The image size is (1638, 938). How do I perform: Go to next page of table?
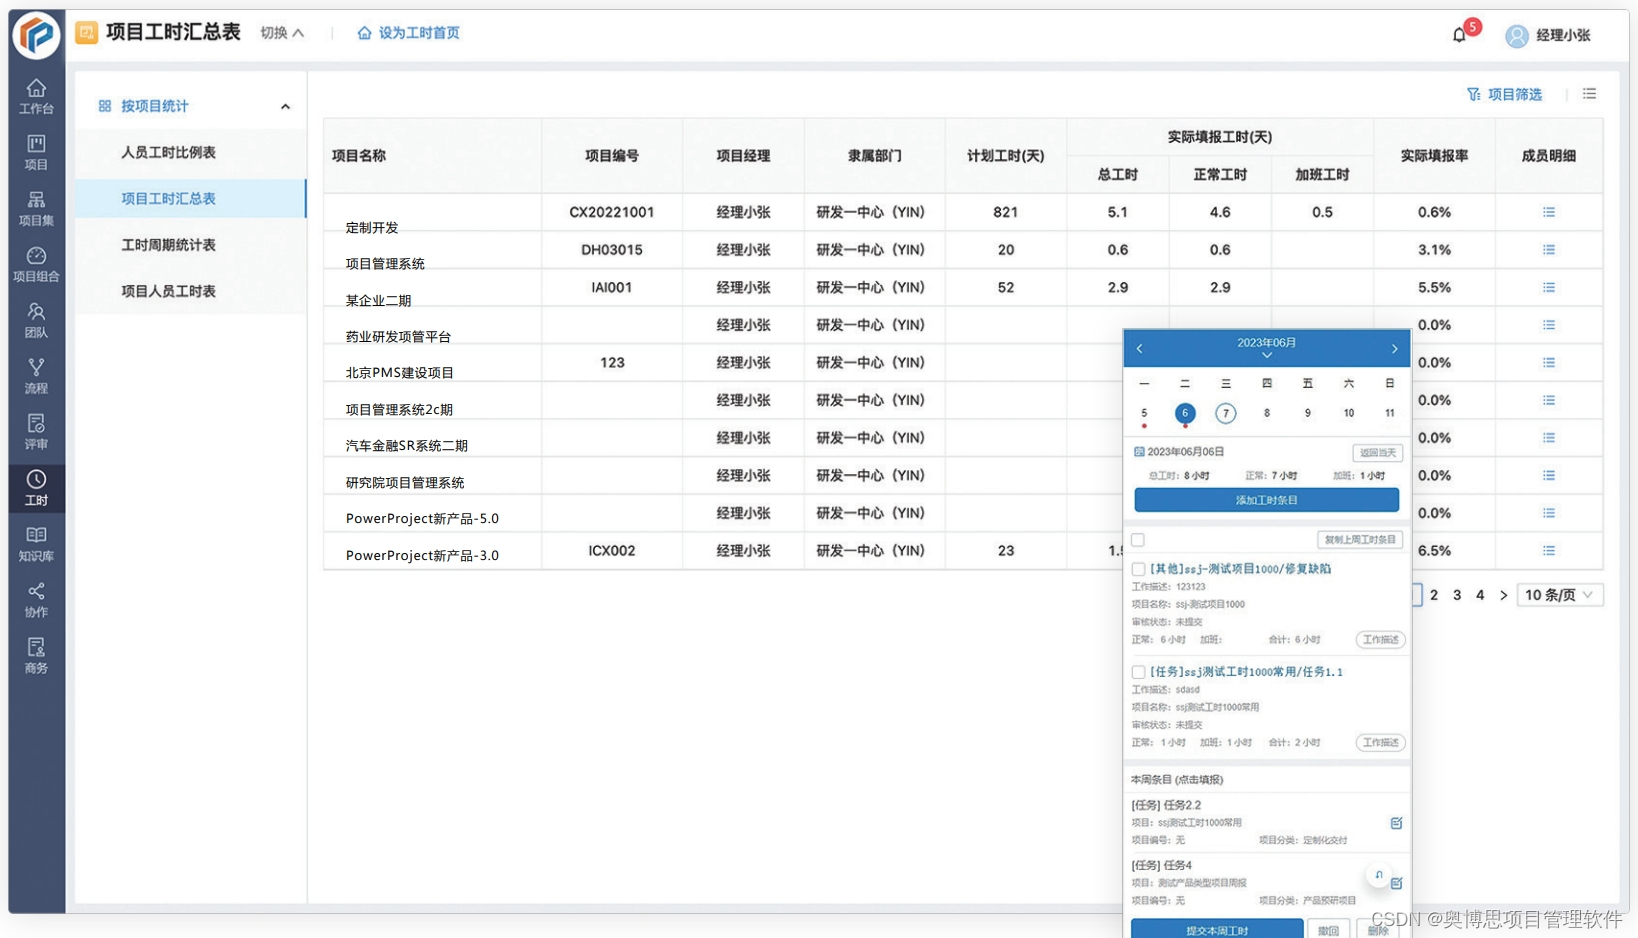1503,595
